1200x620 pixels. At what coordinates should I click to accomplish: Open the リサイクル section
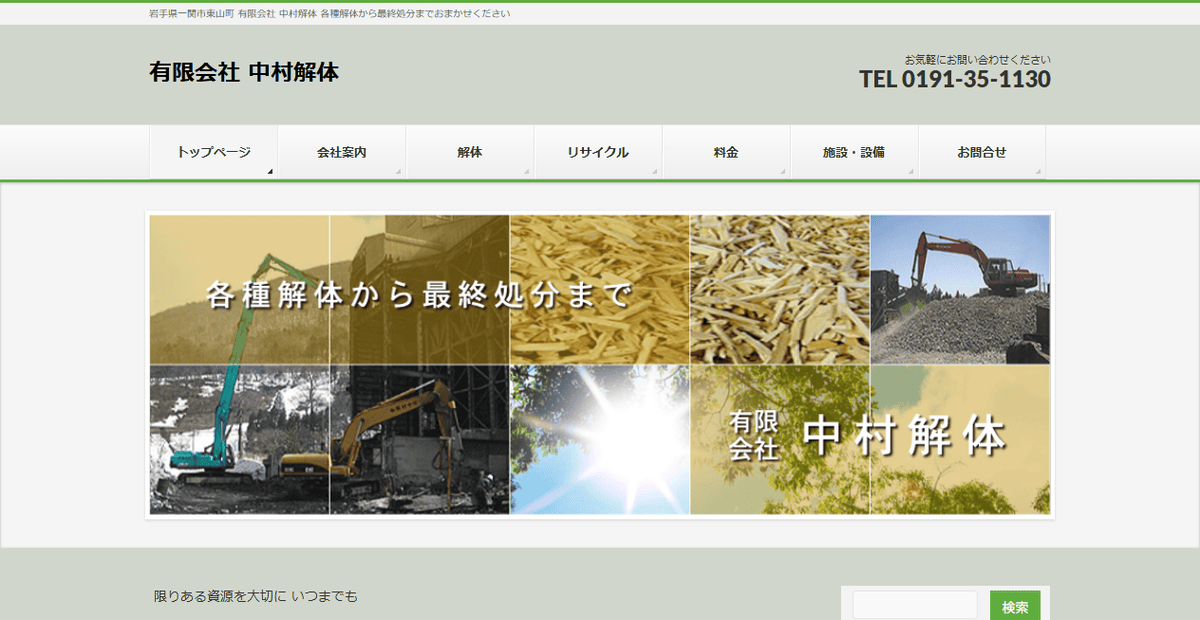(597, 150)
